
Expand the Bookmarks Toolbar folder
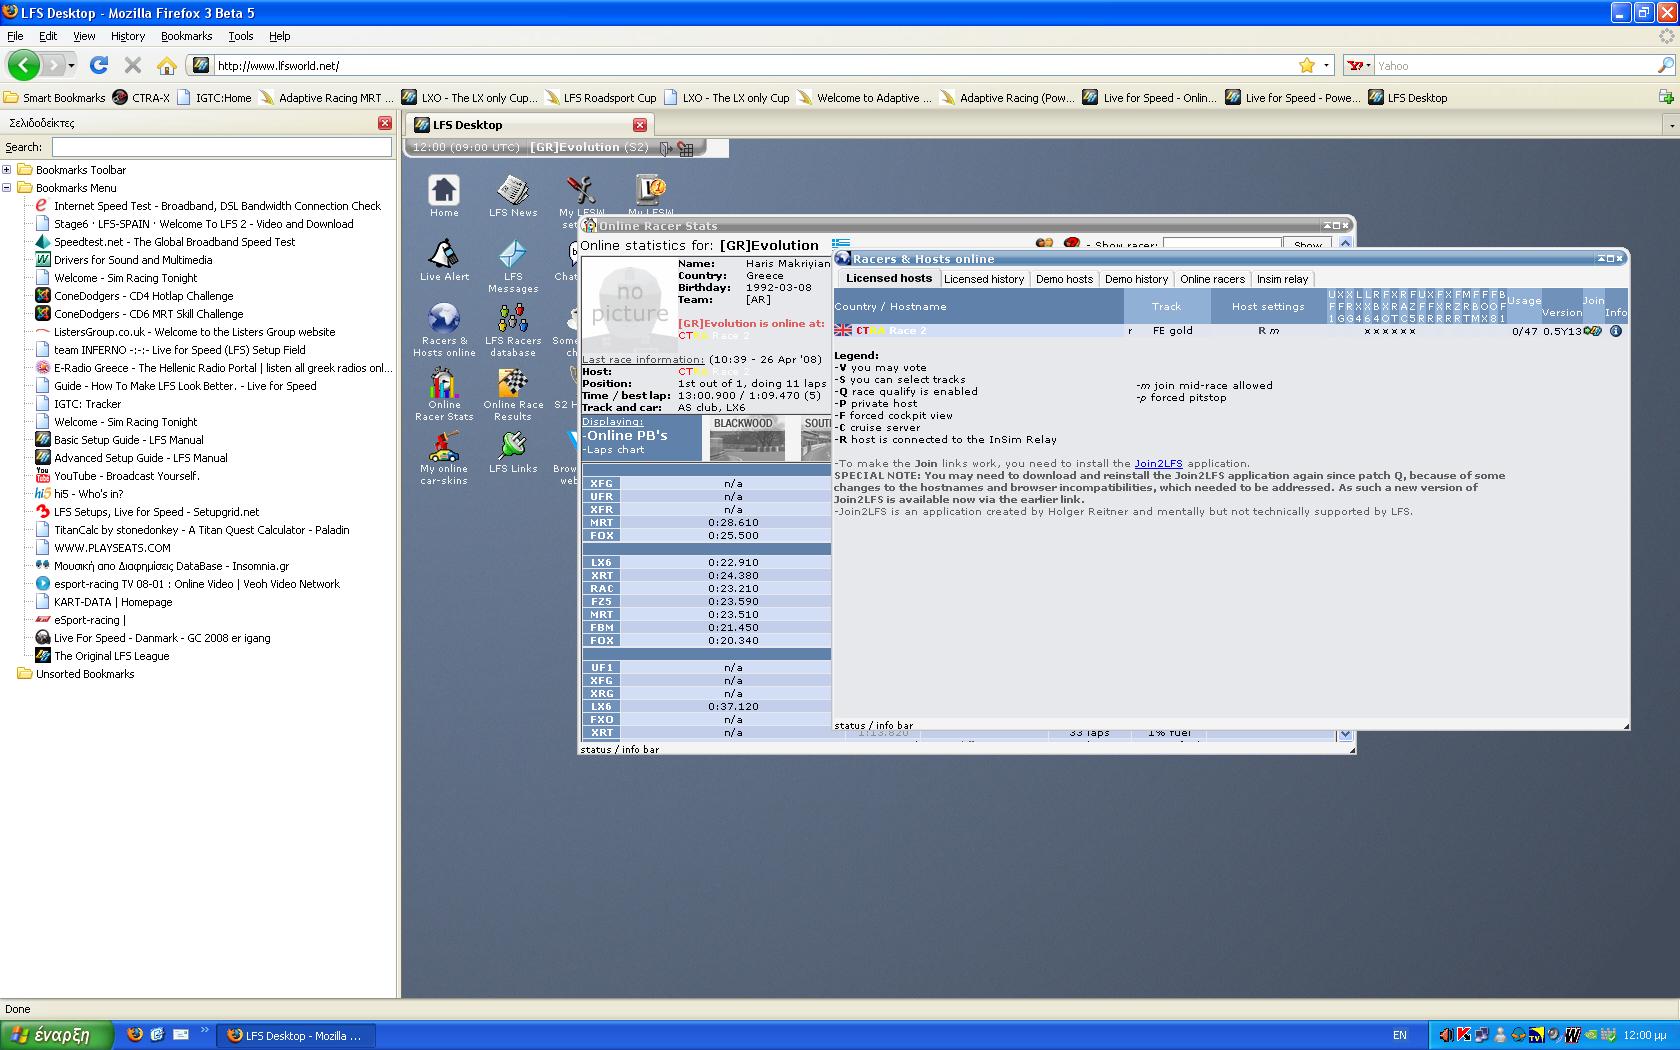click(x=7, y=170)
